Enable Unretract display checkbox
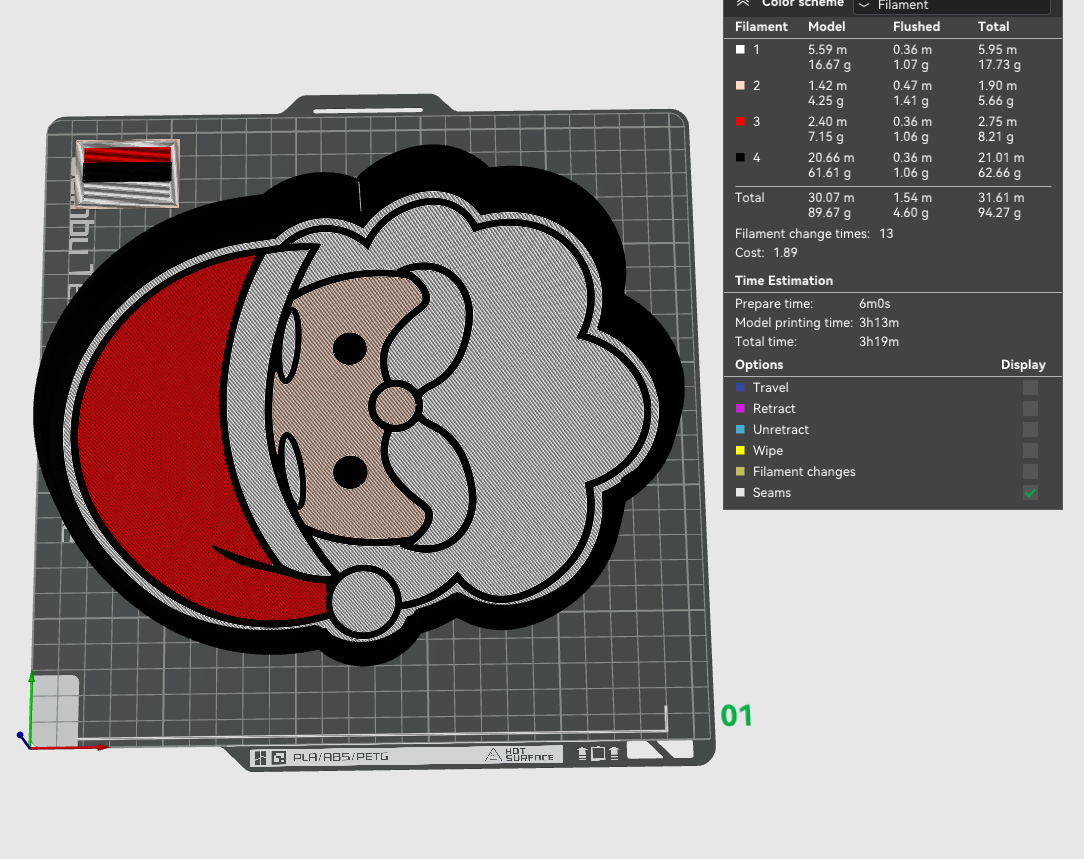 pos(1030,430)
